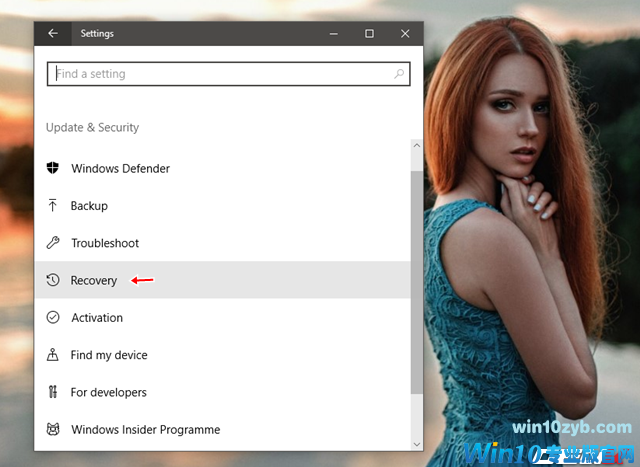Image resolution: width=640 pixels, height=467 pixels.
Task: Click the Backup upload-arrow icon
Action: pyautogui.click(x=53, y=205)
